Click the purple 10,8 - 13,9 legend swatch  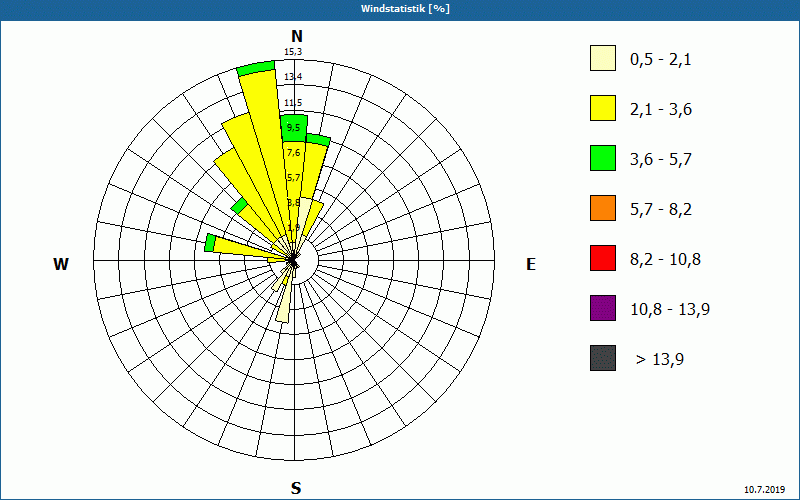[x=603, y=308]
